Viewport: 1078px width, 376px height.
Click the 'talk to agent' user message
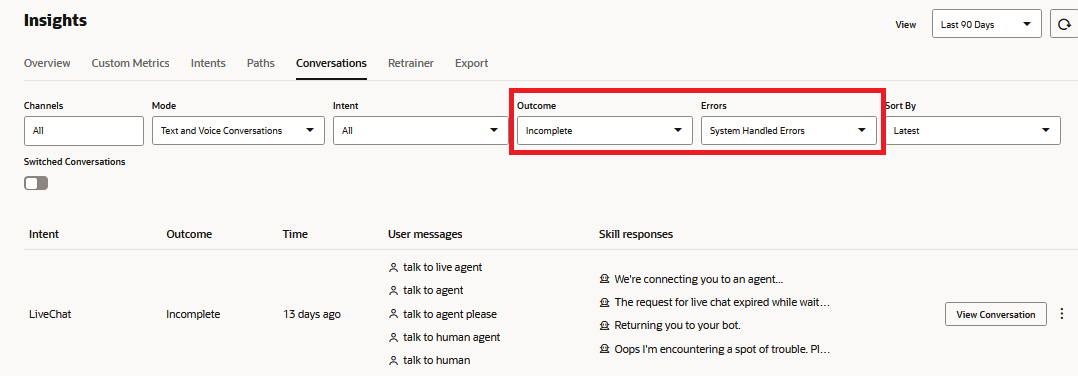pos(433,291)
